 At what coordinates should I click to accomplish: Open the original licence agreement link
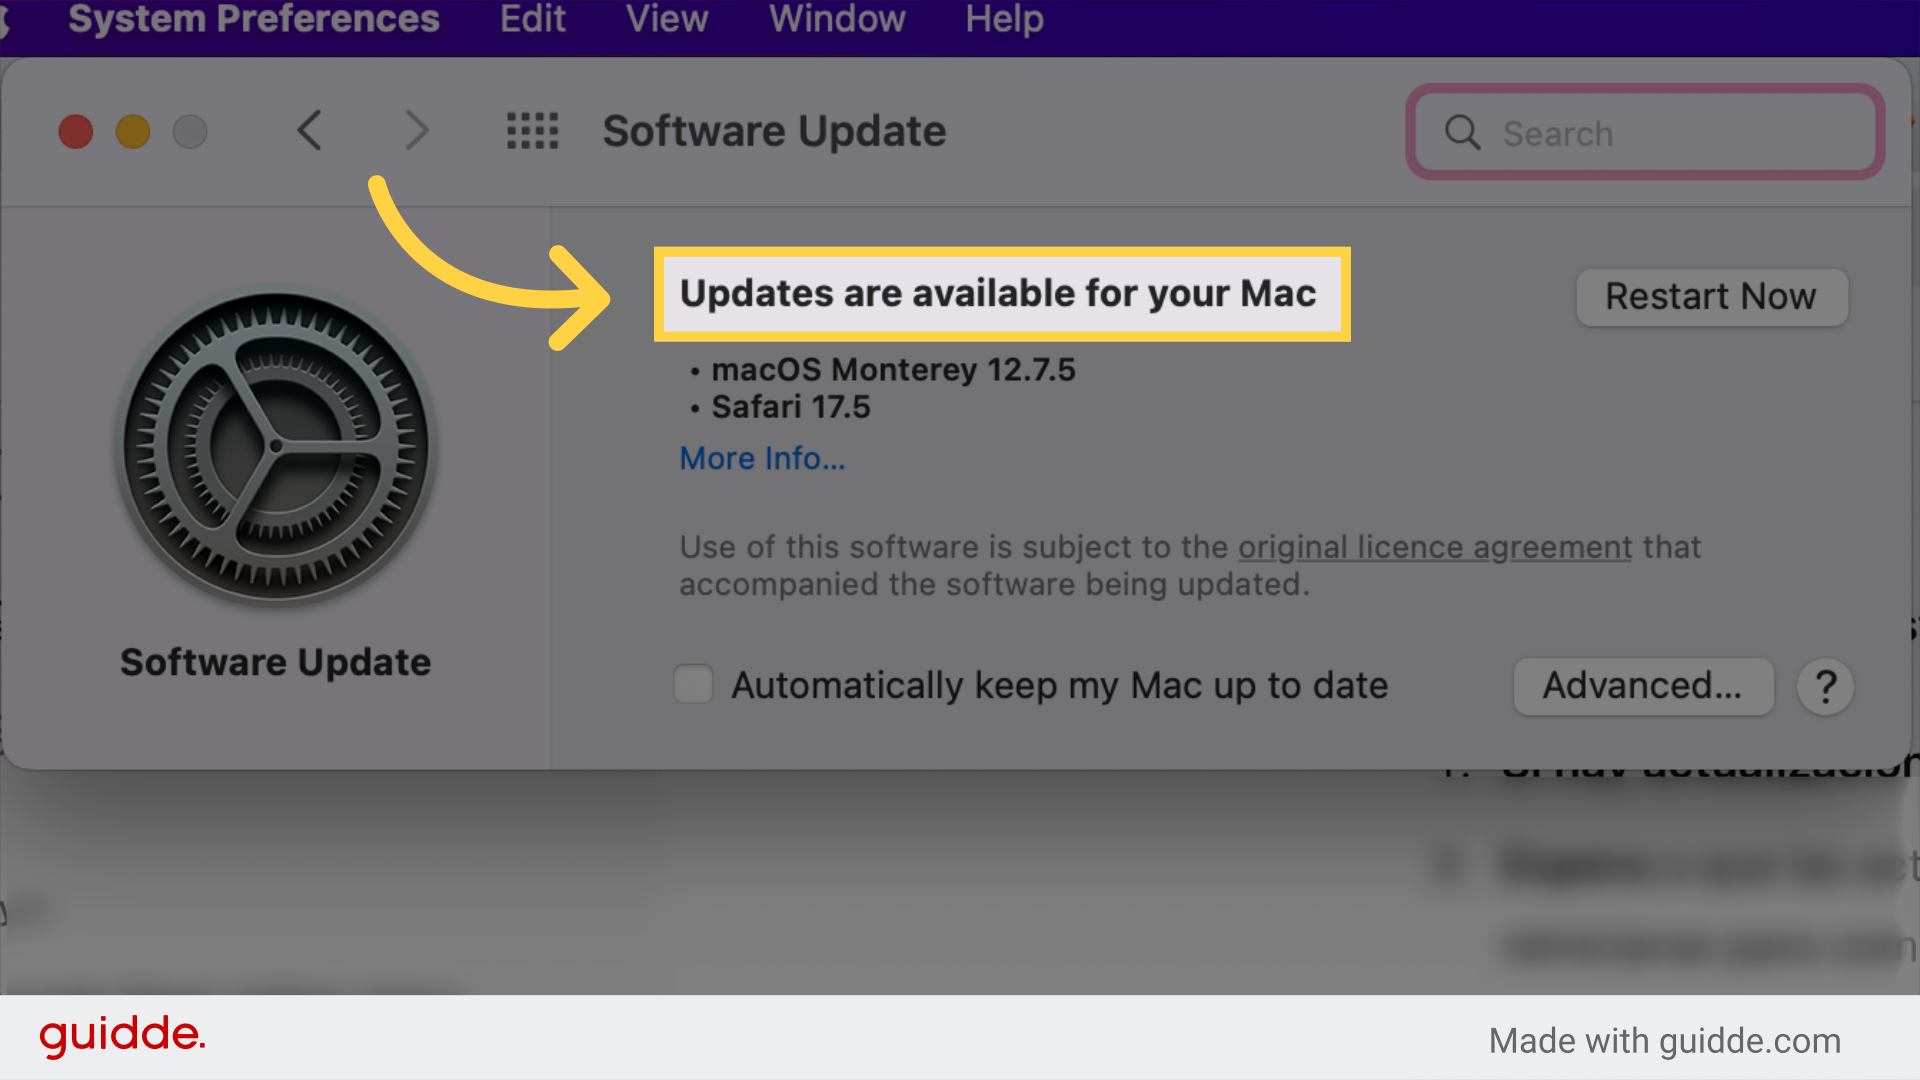coord(1433,547)
